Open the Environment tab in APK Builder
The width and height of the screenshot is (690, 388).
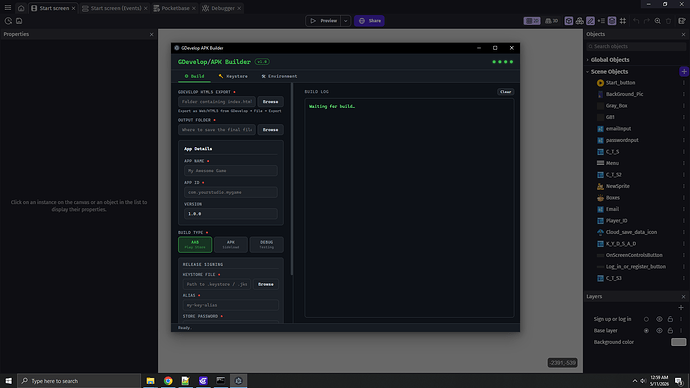pos(279,76)
